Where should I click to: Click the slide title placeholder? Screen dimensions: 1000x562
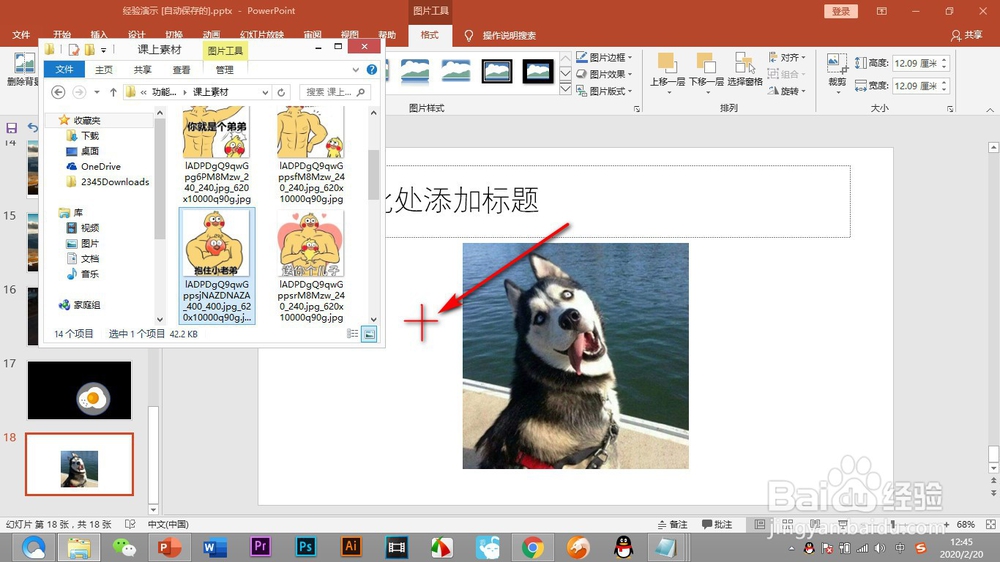617,201
